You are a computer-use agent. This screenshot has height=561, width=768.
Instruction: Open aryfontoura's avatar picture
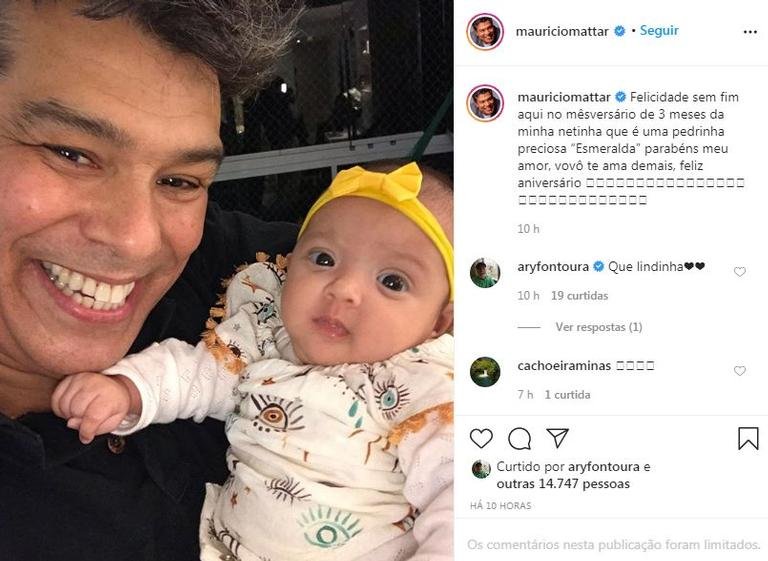[x=485, y=272]
